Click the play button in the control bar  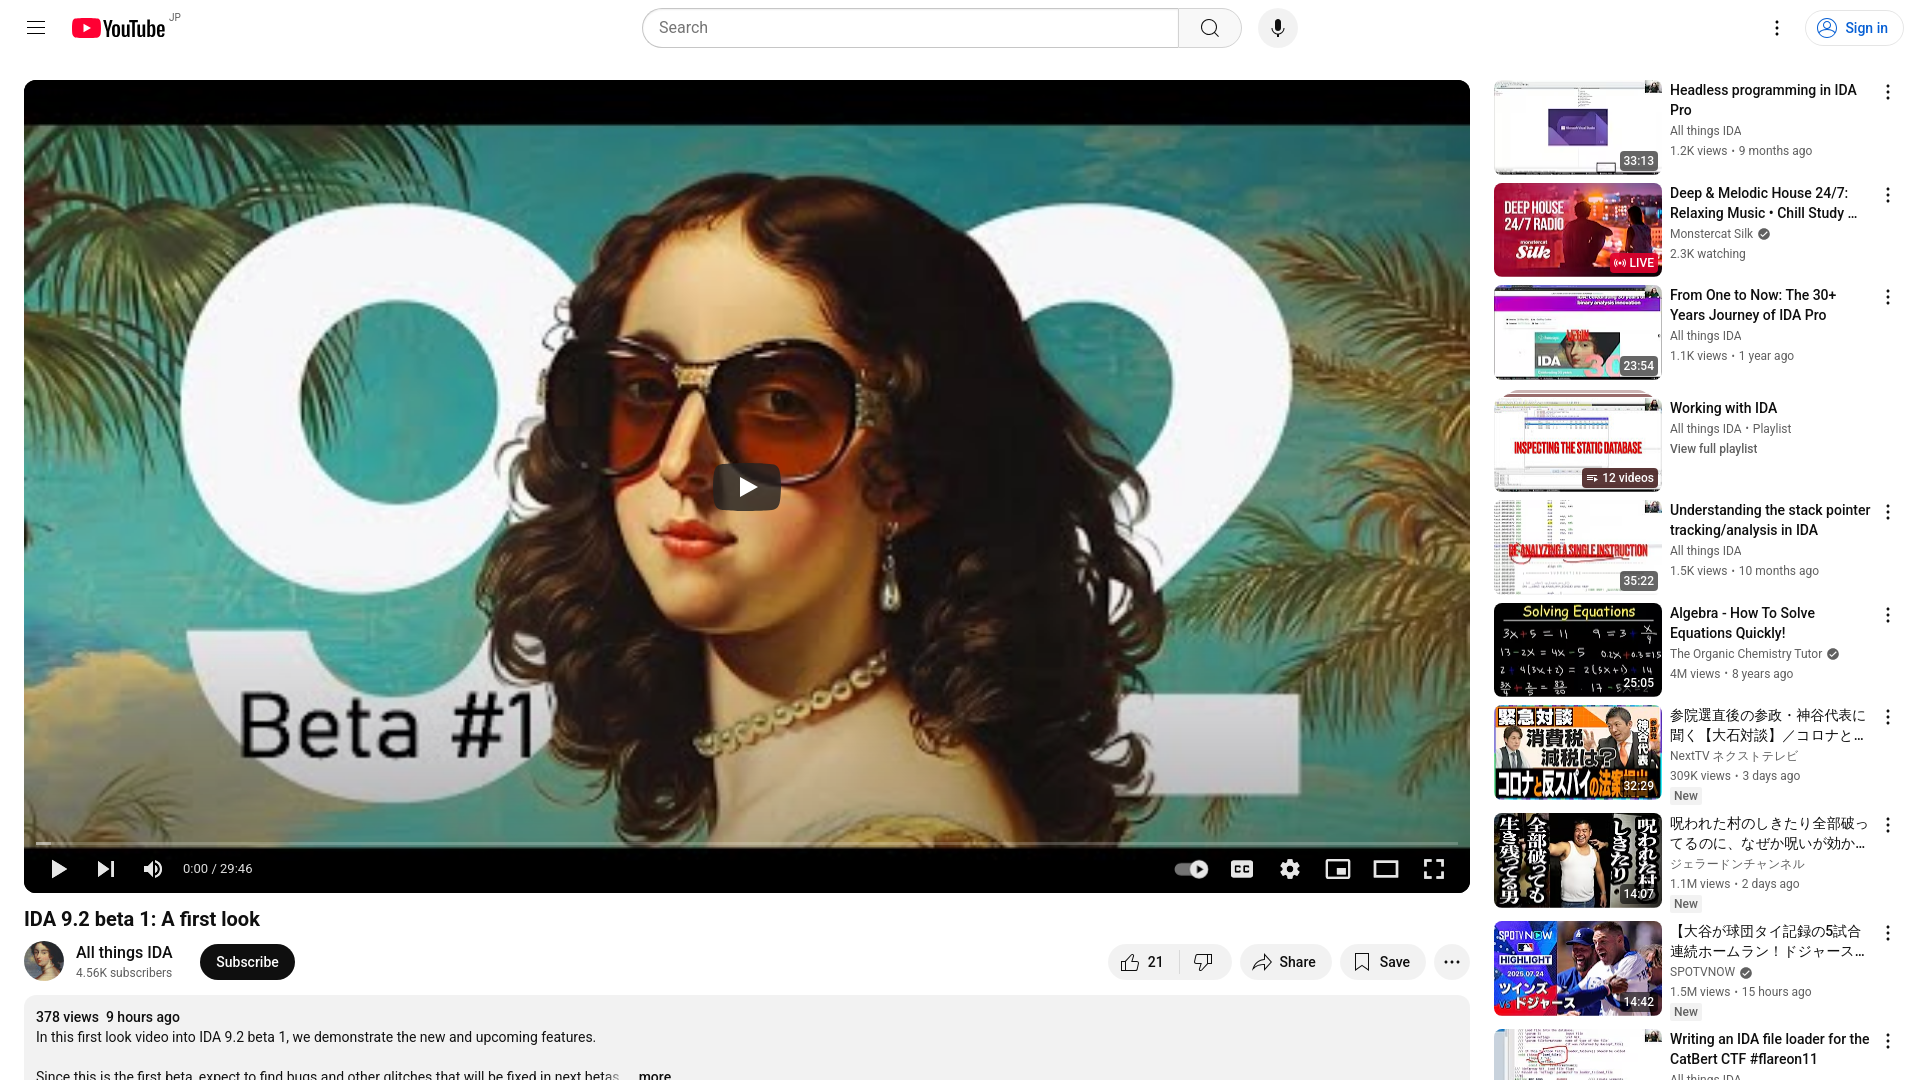pos(58,869)
